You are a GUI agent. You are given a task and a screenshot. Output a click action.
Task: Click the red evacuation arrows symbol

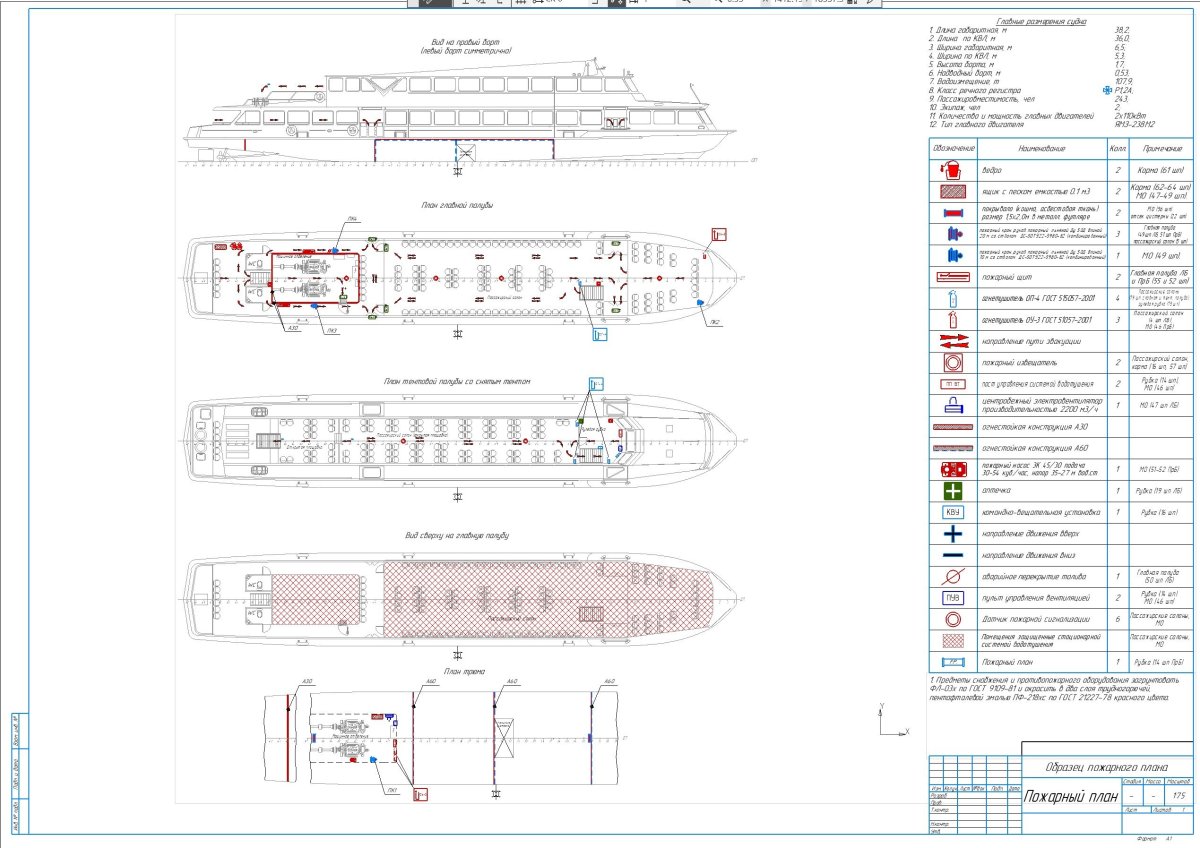tap(953, 340)
